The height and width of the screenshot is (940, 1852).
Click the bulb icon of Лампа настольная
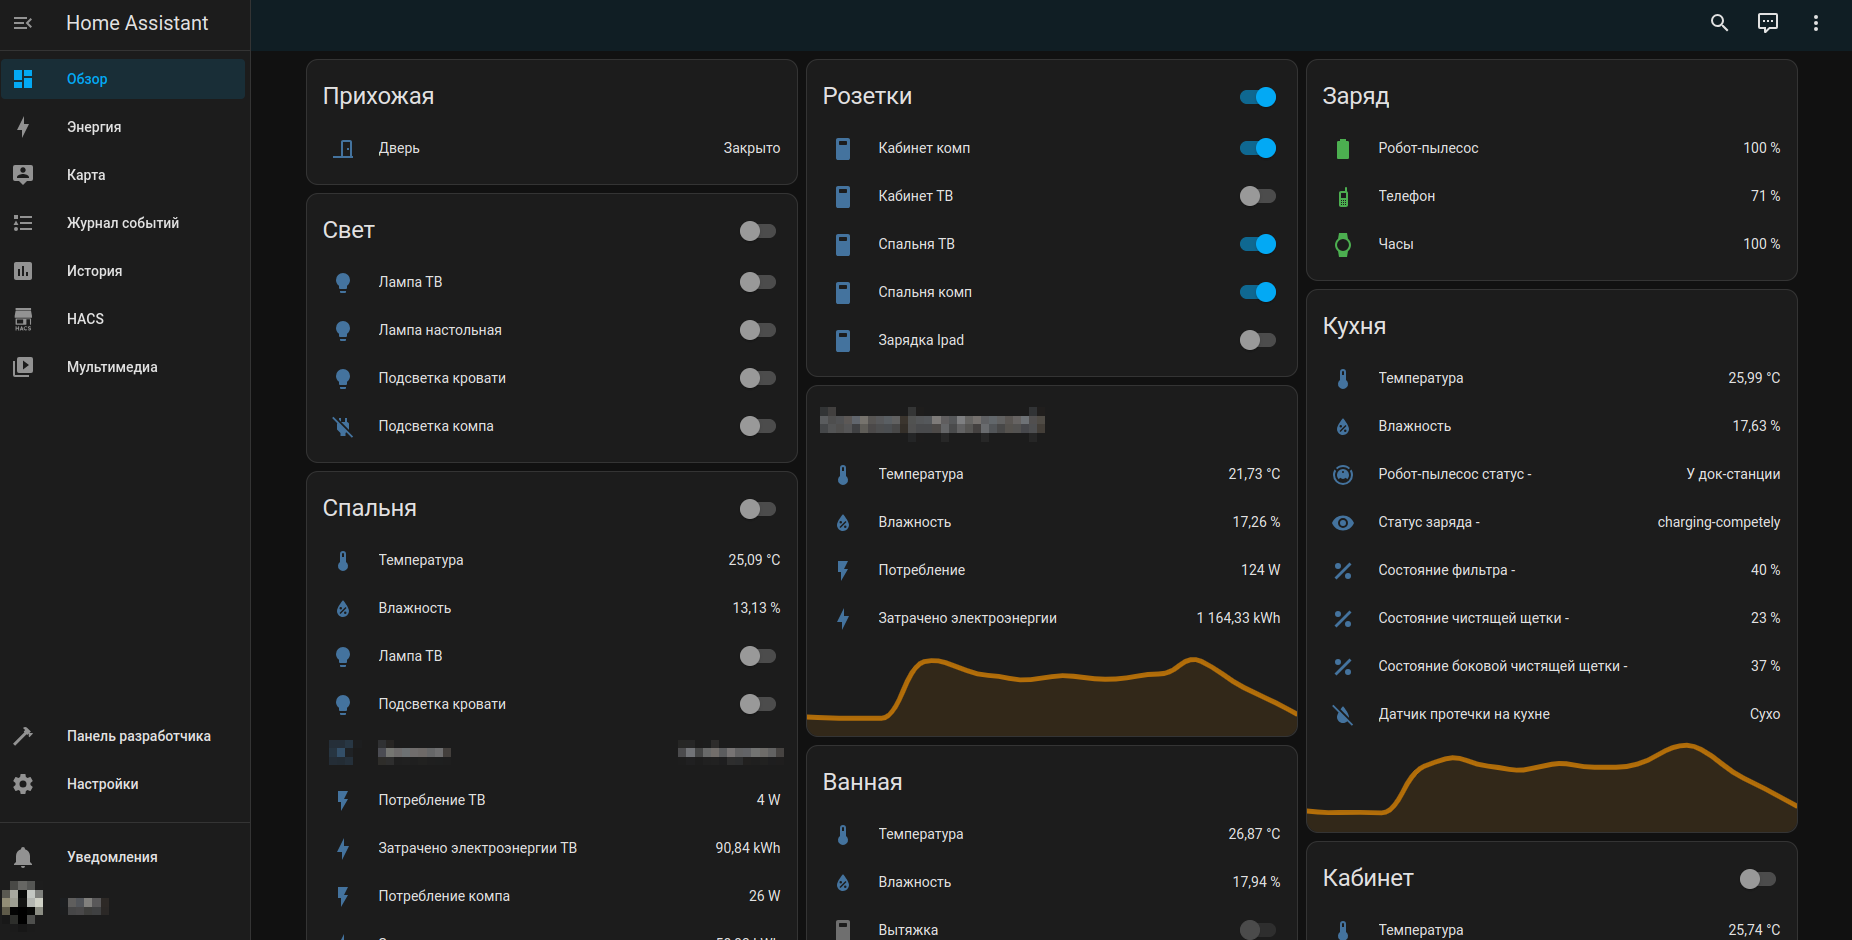point(343,330)
